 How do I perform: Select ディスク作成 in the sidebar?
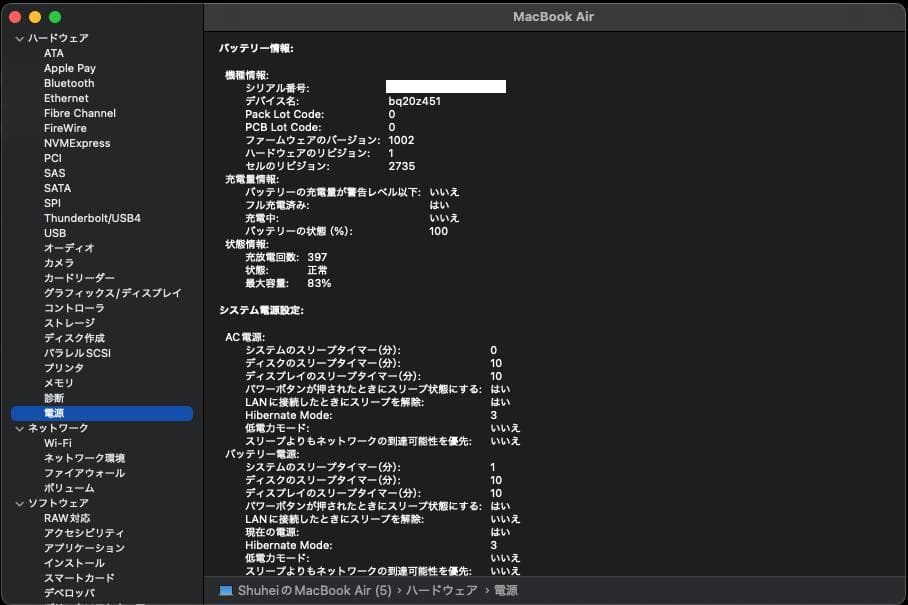click(x=74, y=339)
